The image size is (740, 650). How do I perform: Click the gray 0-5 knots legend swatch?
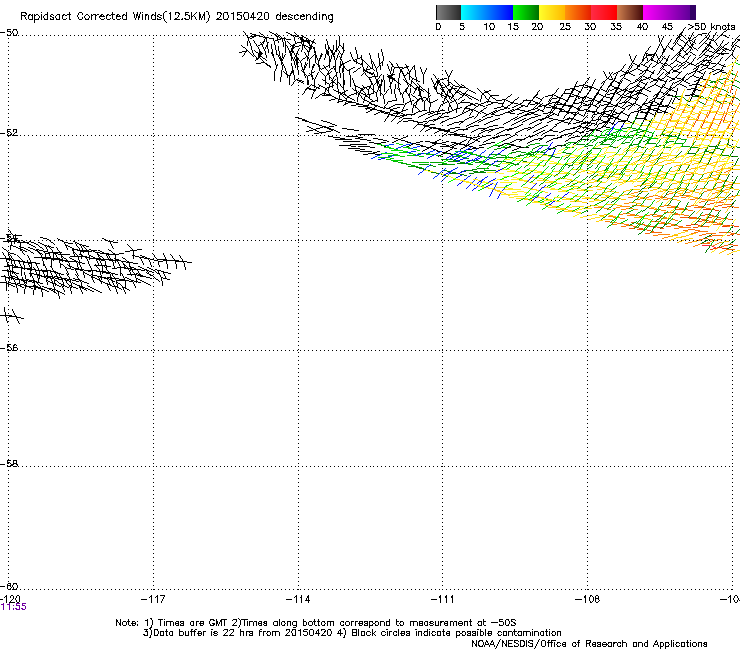point(448,12)
